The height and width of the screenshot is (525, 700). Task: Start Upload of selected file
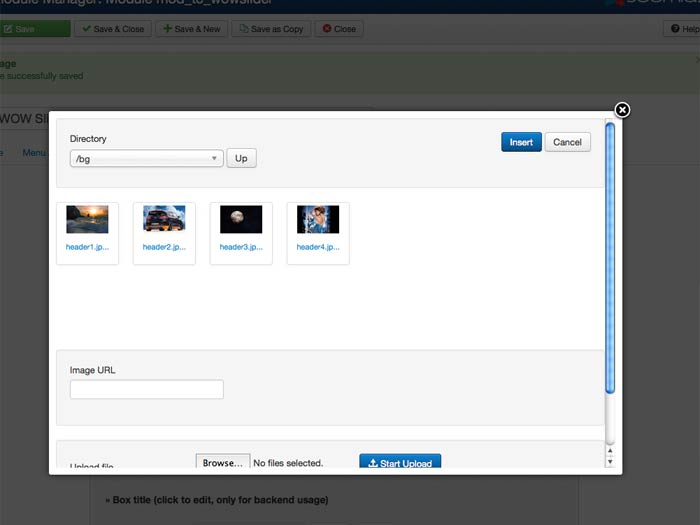pyautogui.click(x=400, y=463)
